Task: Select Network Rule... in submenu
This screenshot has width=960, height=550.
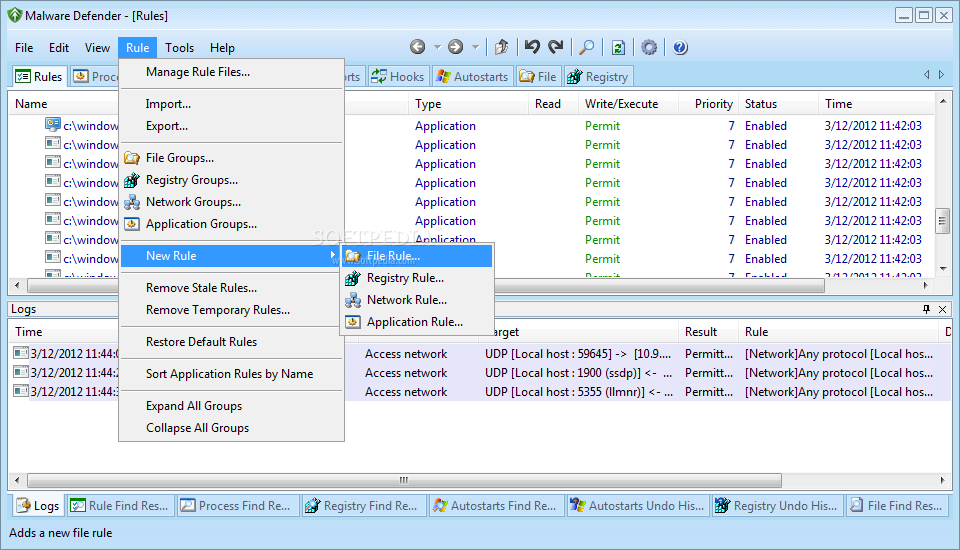Action: click(x=417, y=300)
